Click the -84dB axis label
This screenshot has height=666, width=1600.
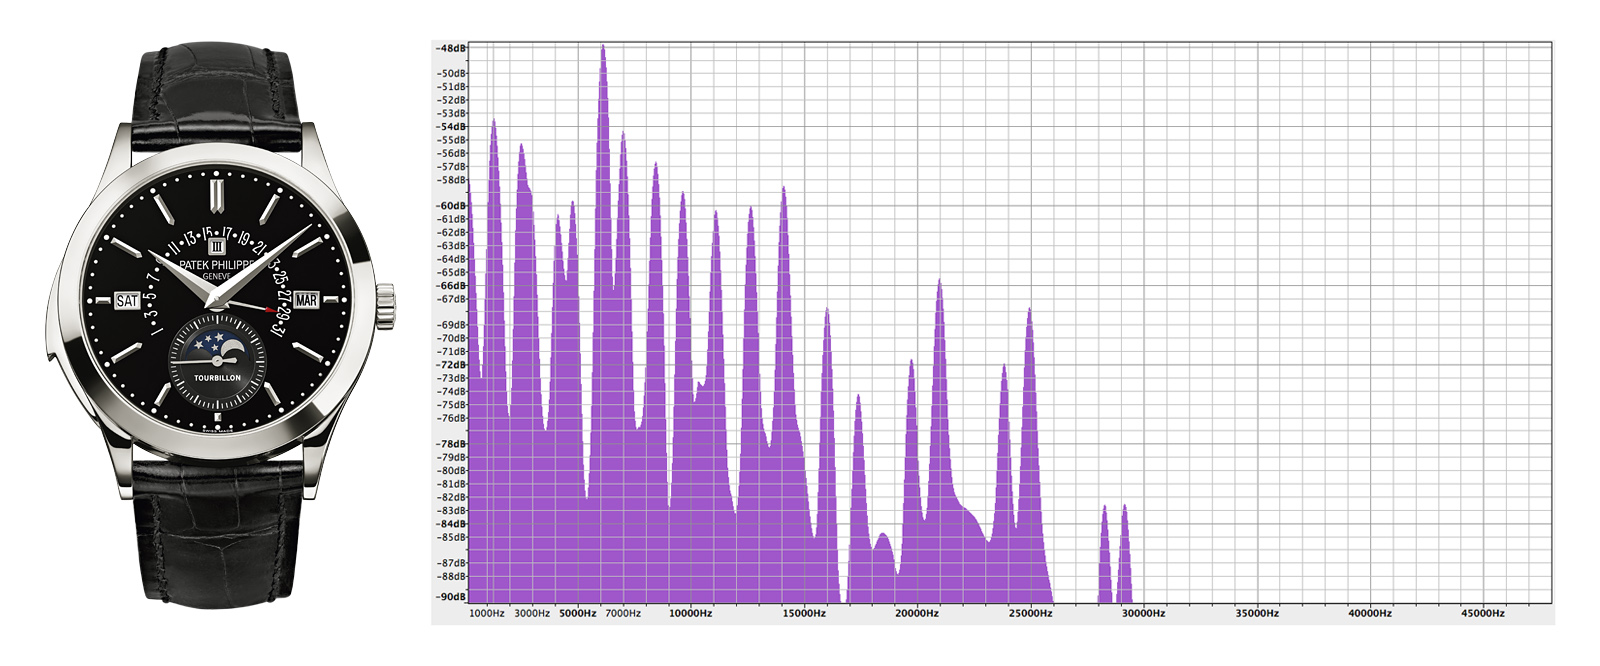(451, 523)
